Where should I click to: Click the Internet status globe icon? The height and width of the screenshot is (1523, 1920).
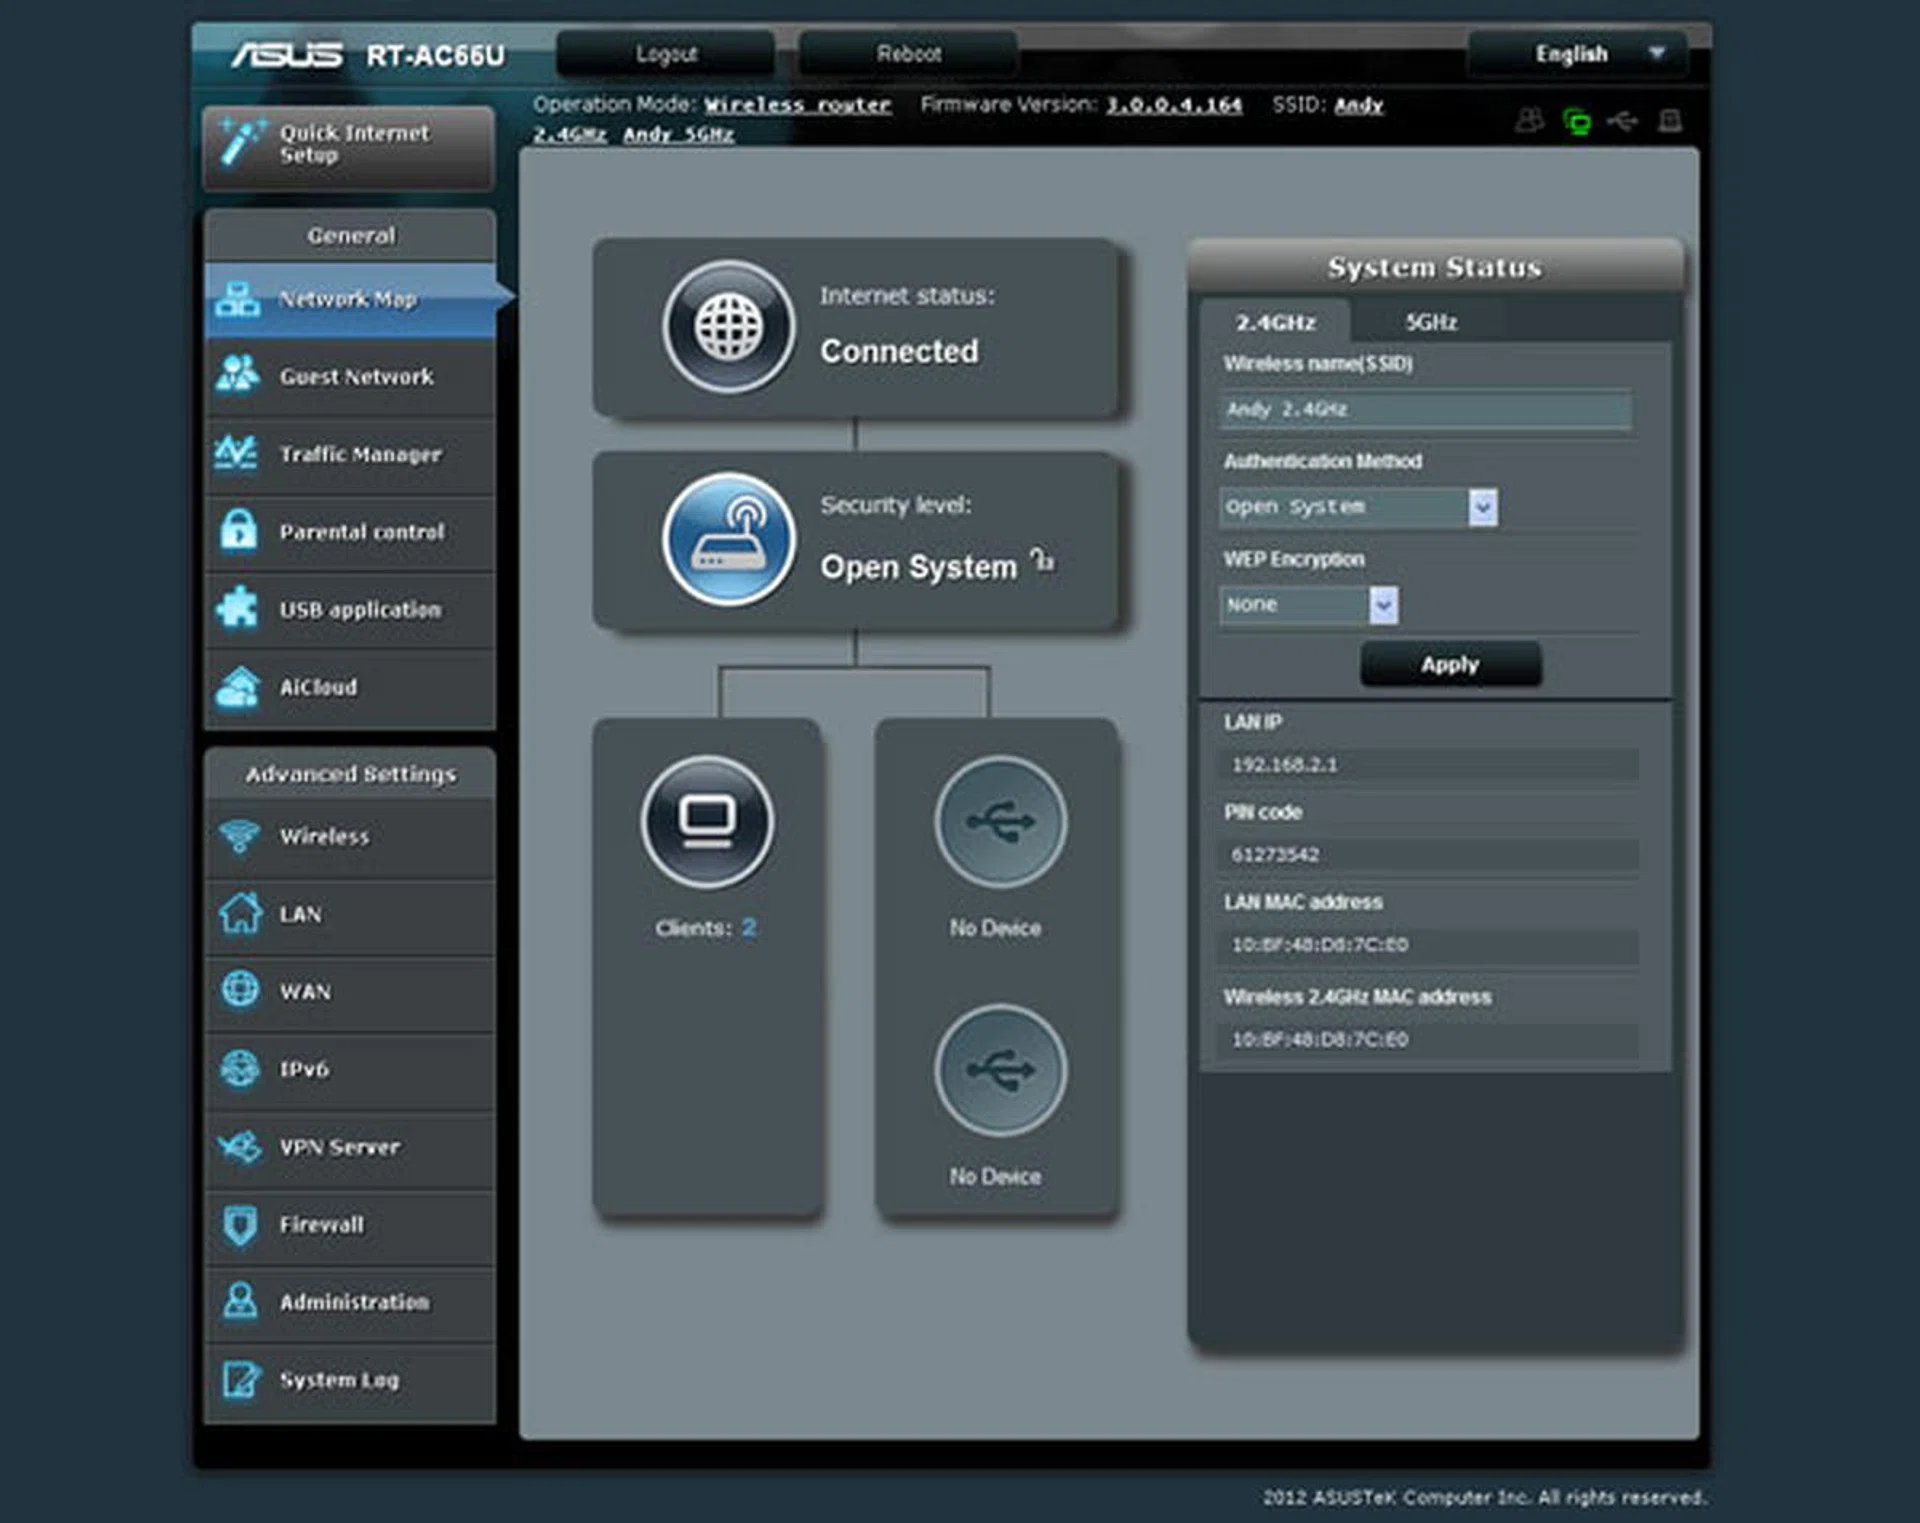coord(728,327)
